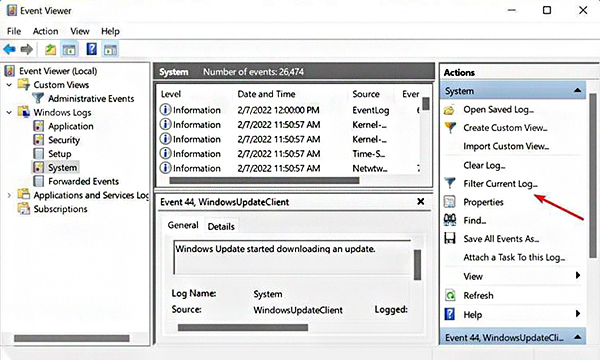Open the Action menu
This screenshot has height=360, width=600.
[x=46, y=31]
